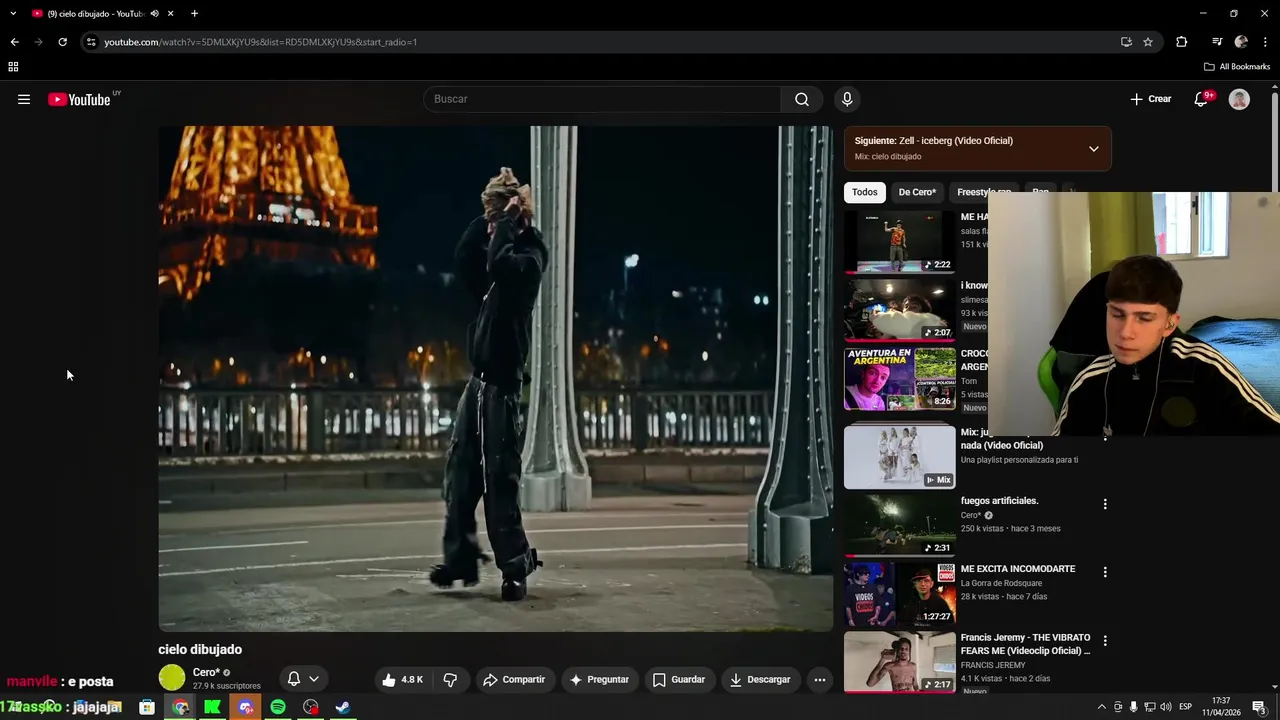This screenshot has height=720, width=1280.
Task: Start voice search with the microphone icon
Action: click(x=847, y=99)
